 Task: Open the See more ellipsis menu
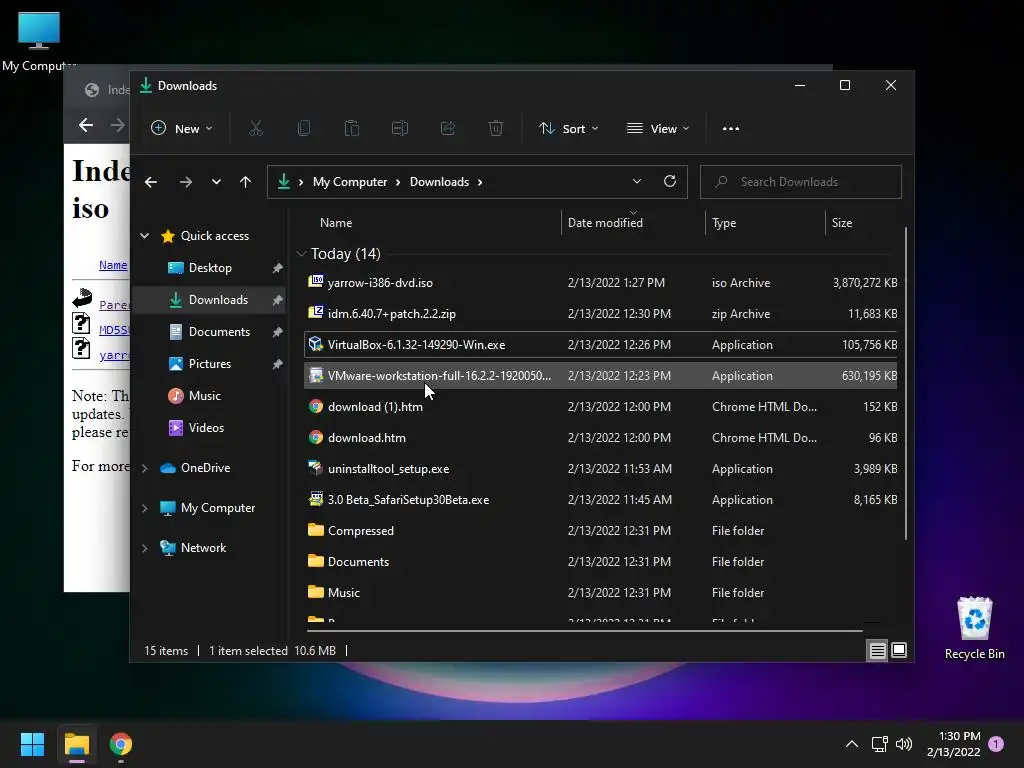tap(731, 129)
